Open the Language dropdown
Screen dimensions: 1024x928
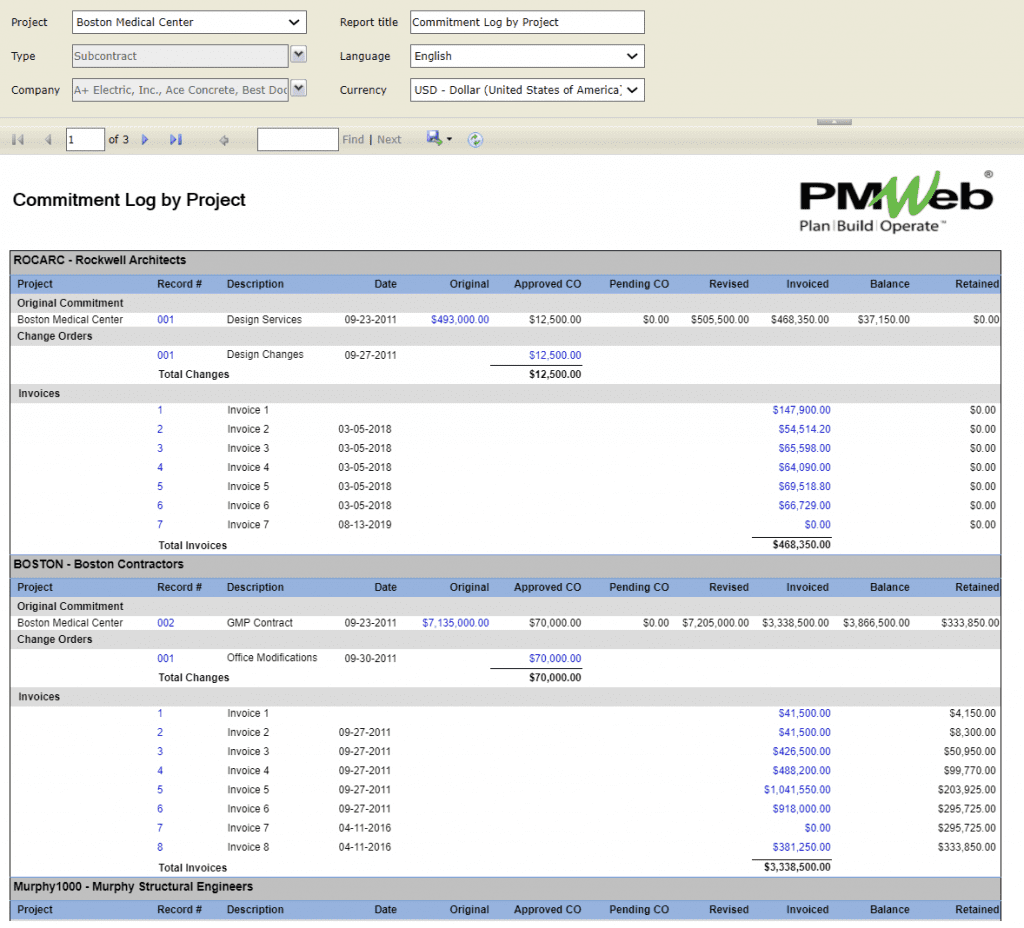pyautogui.click(x=527, y=56)
